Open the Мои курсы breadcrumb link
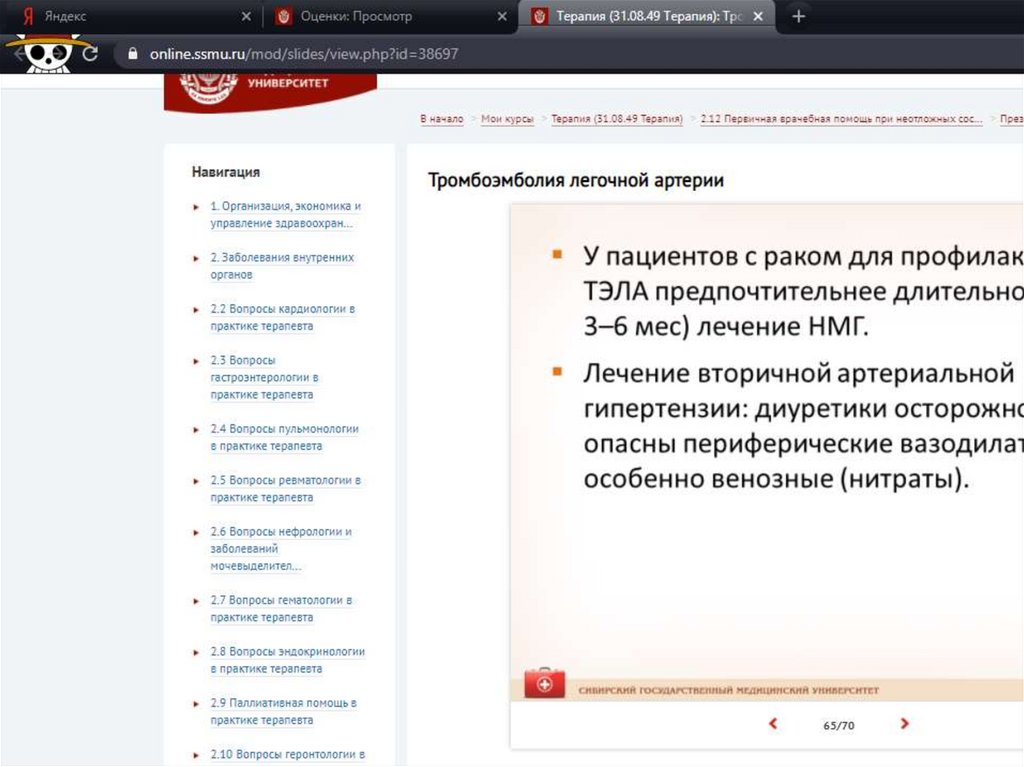 (507, 119)
